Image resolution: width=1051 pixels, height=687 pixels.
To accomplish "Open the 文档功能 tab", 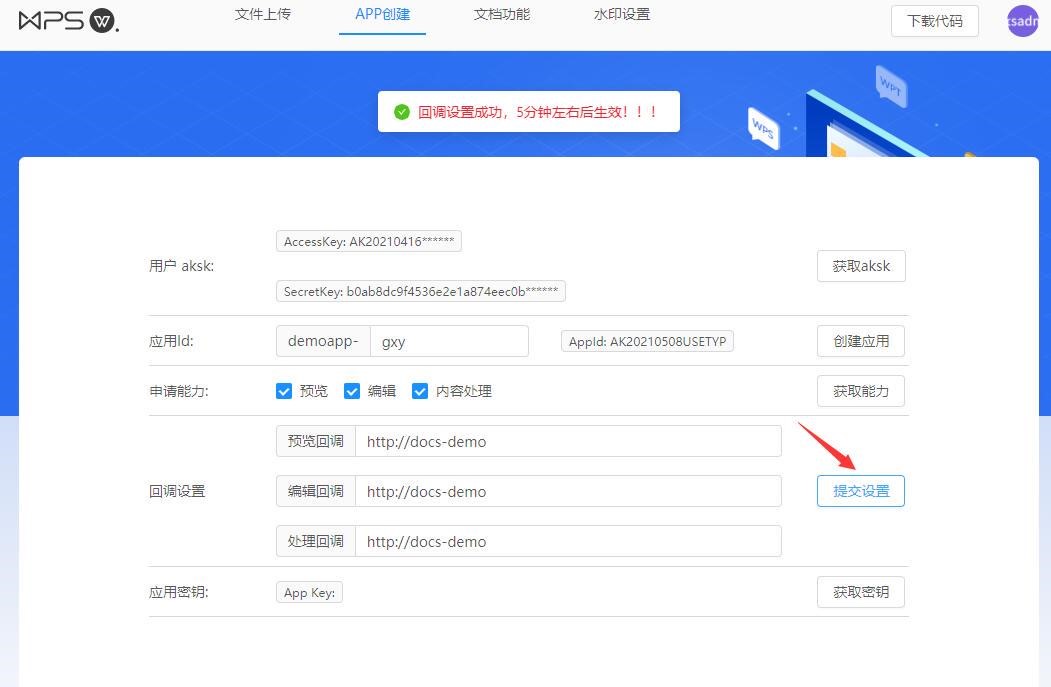I will [x=502, y=15].
